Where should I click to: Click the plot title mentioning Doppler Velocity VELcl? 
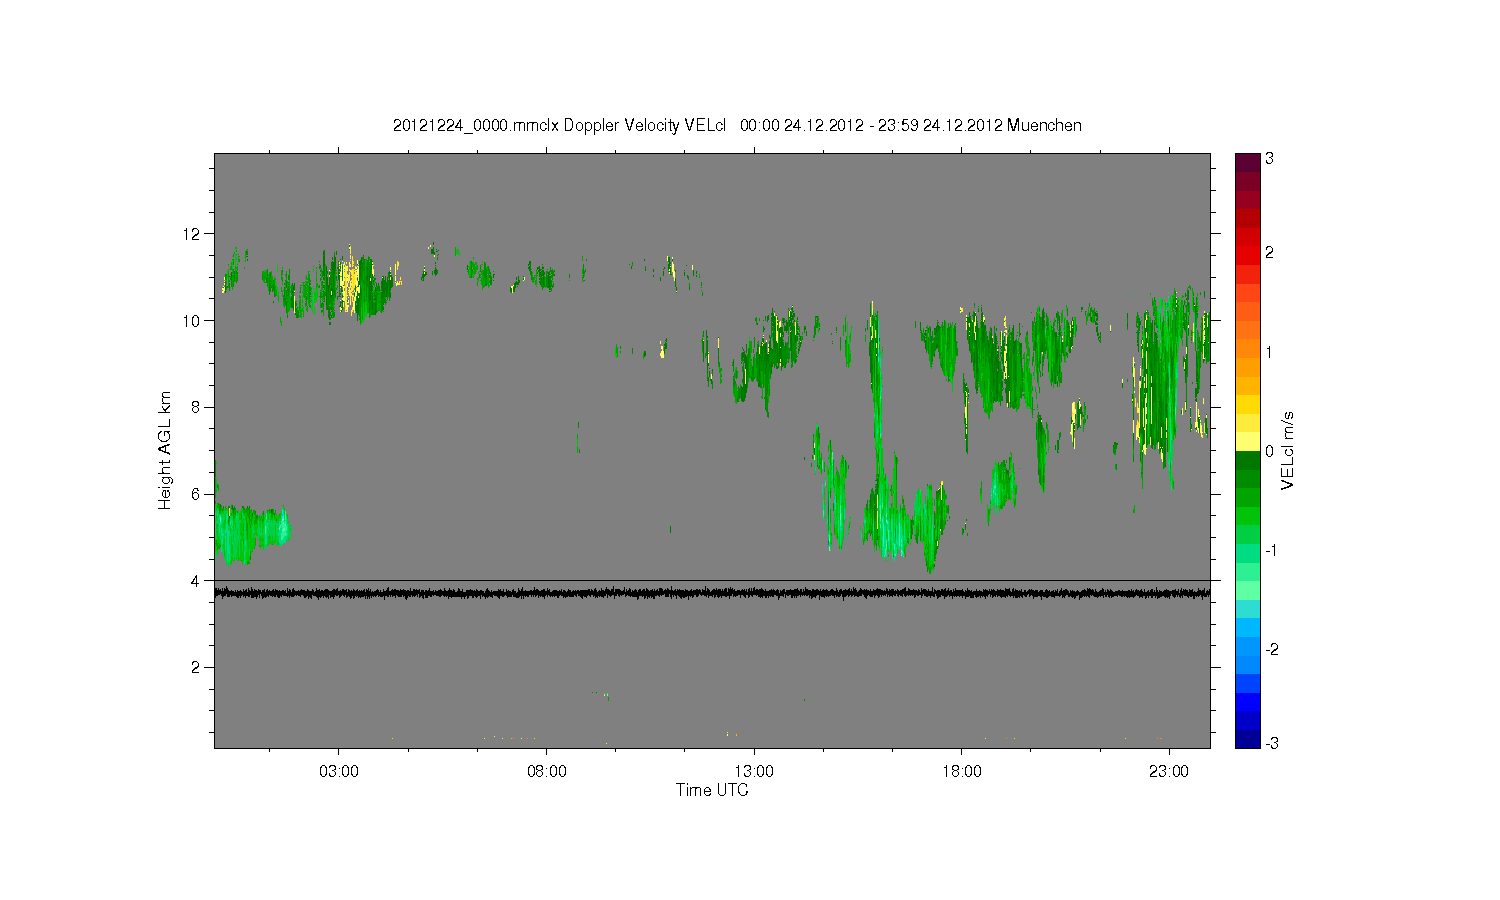pos(737,125)
